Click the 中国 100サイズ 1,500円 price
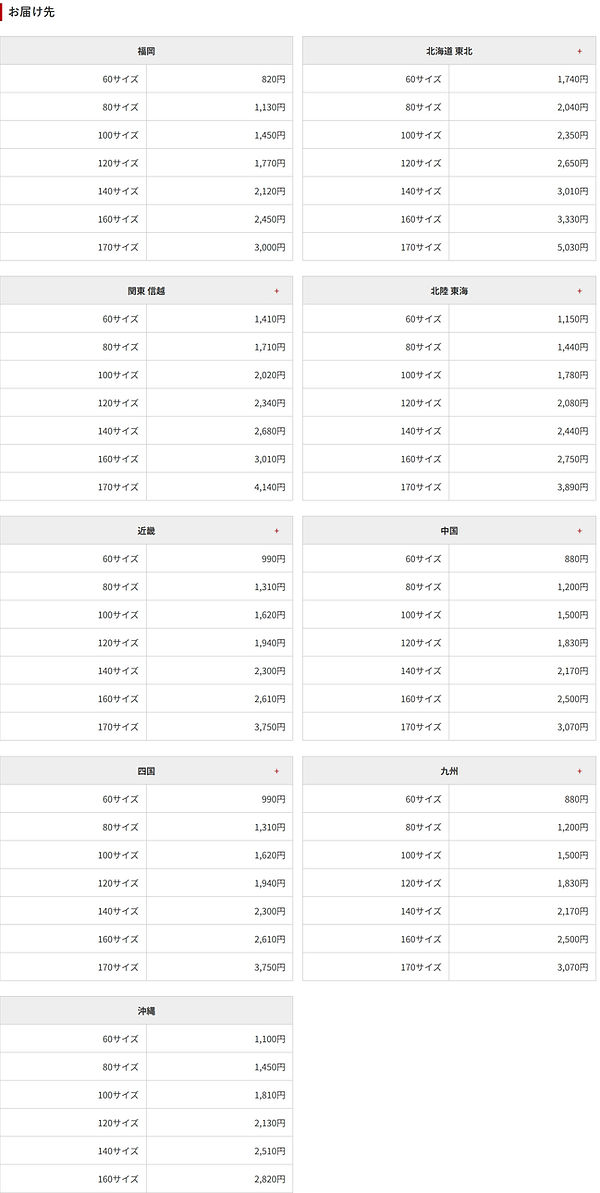Viewport: 600px width, 1193px height. [x=573, y=615]
